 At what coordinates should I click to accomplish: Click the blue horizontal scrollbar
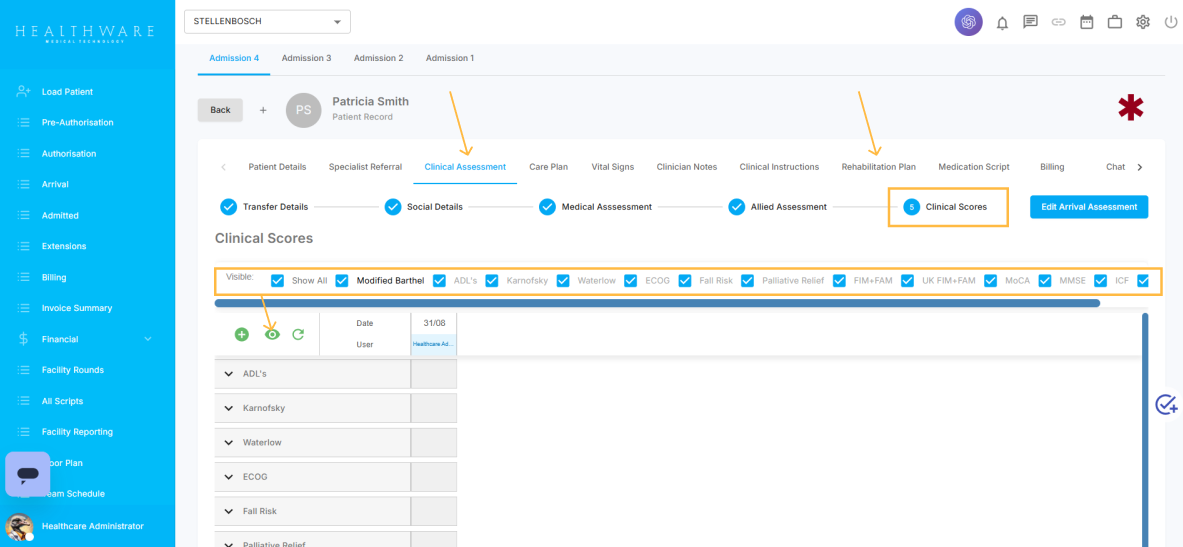pyautogui.click(x=656, y=303)
